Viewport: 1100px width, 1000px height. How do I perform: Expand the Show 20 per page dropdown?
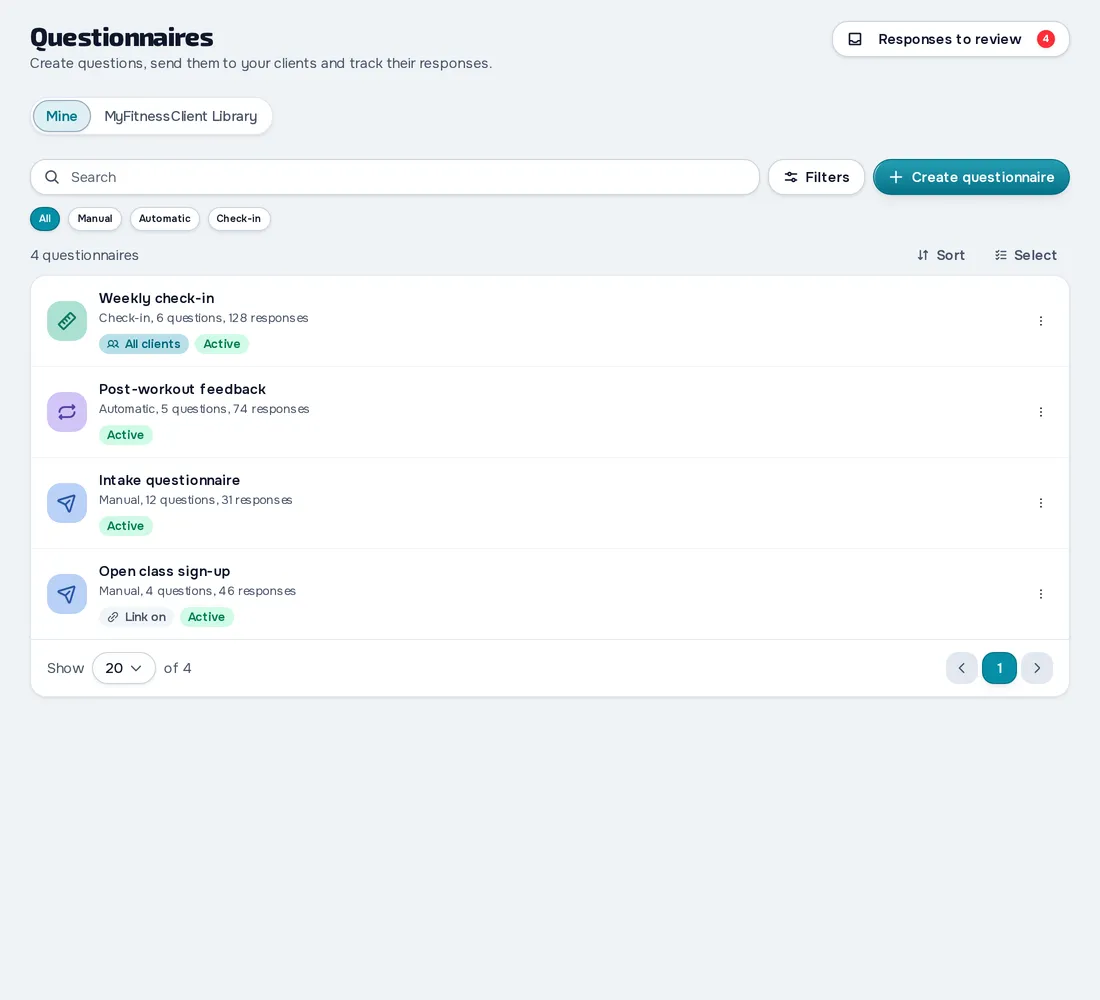click(x=123, y=668)
